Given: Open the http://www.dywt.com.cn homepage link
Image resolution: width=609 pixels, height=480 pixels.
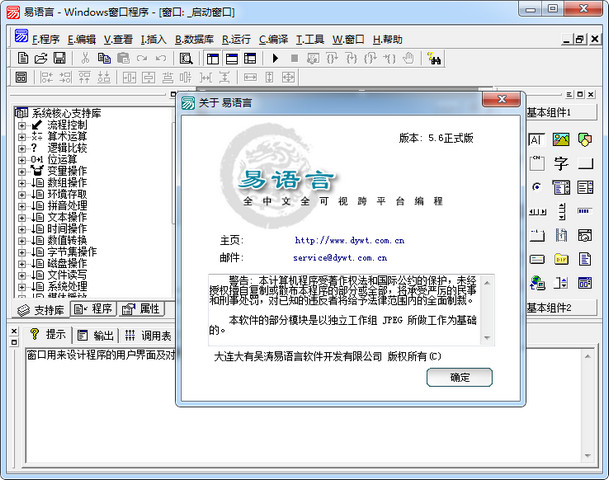Looking at the screenshot, I should (350, 240).
